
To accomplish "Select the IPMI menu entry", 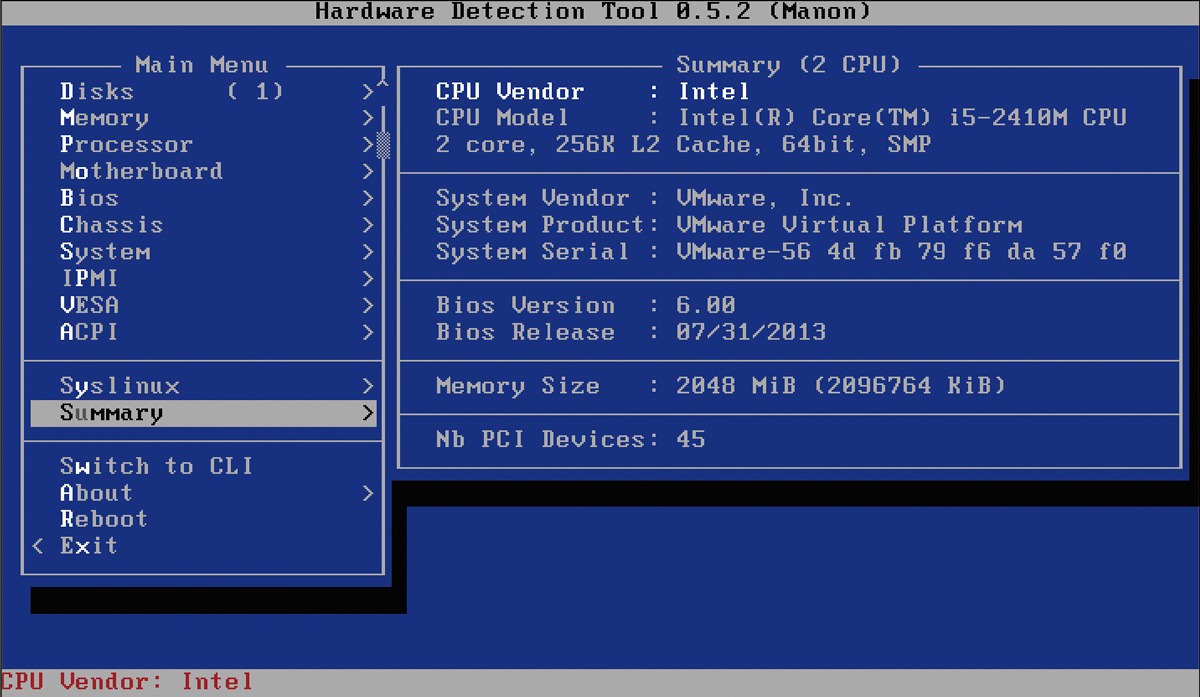I will pyautogui.click(x=204, y=279).
